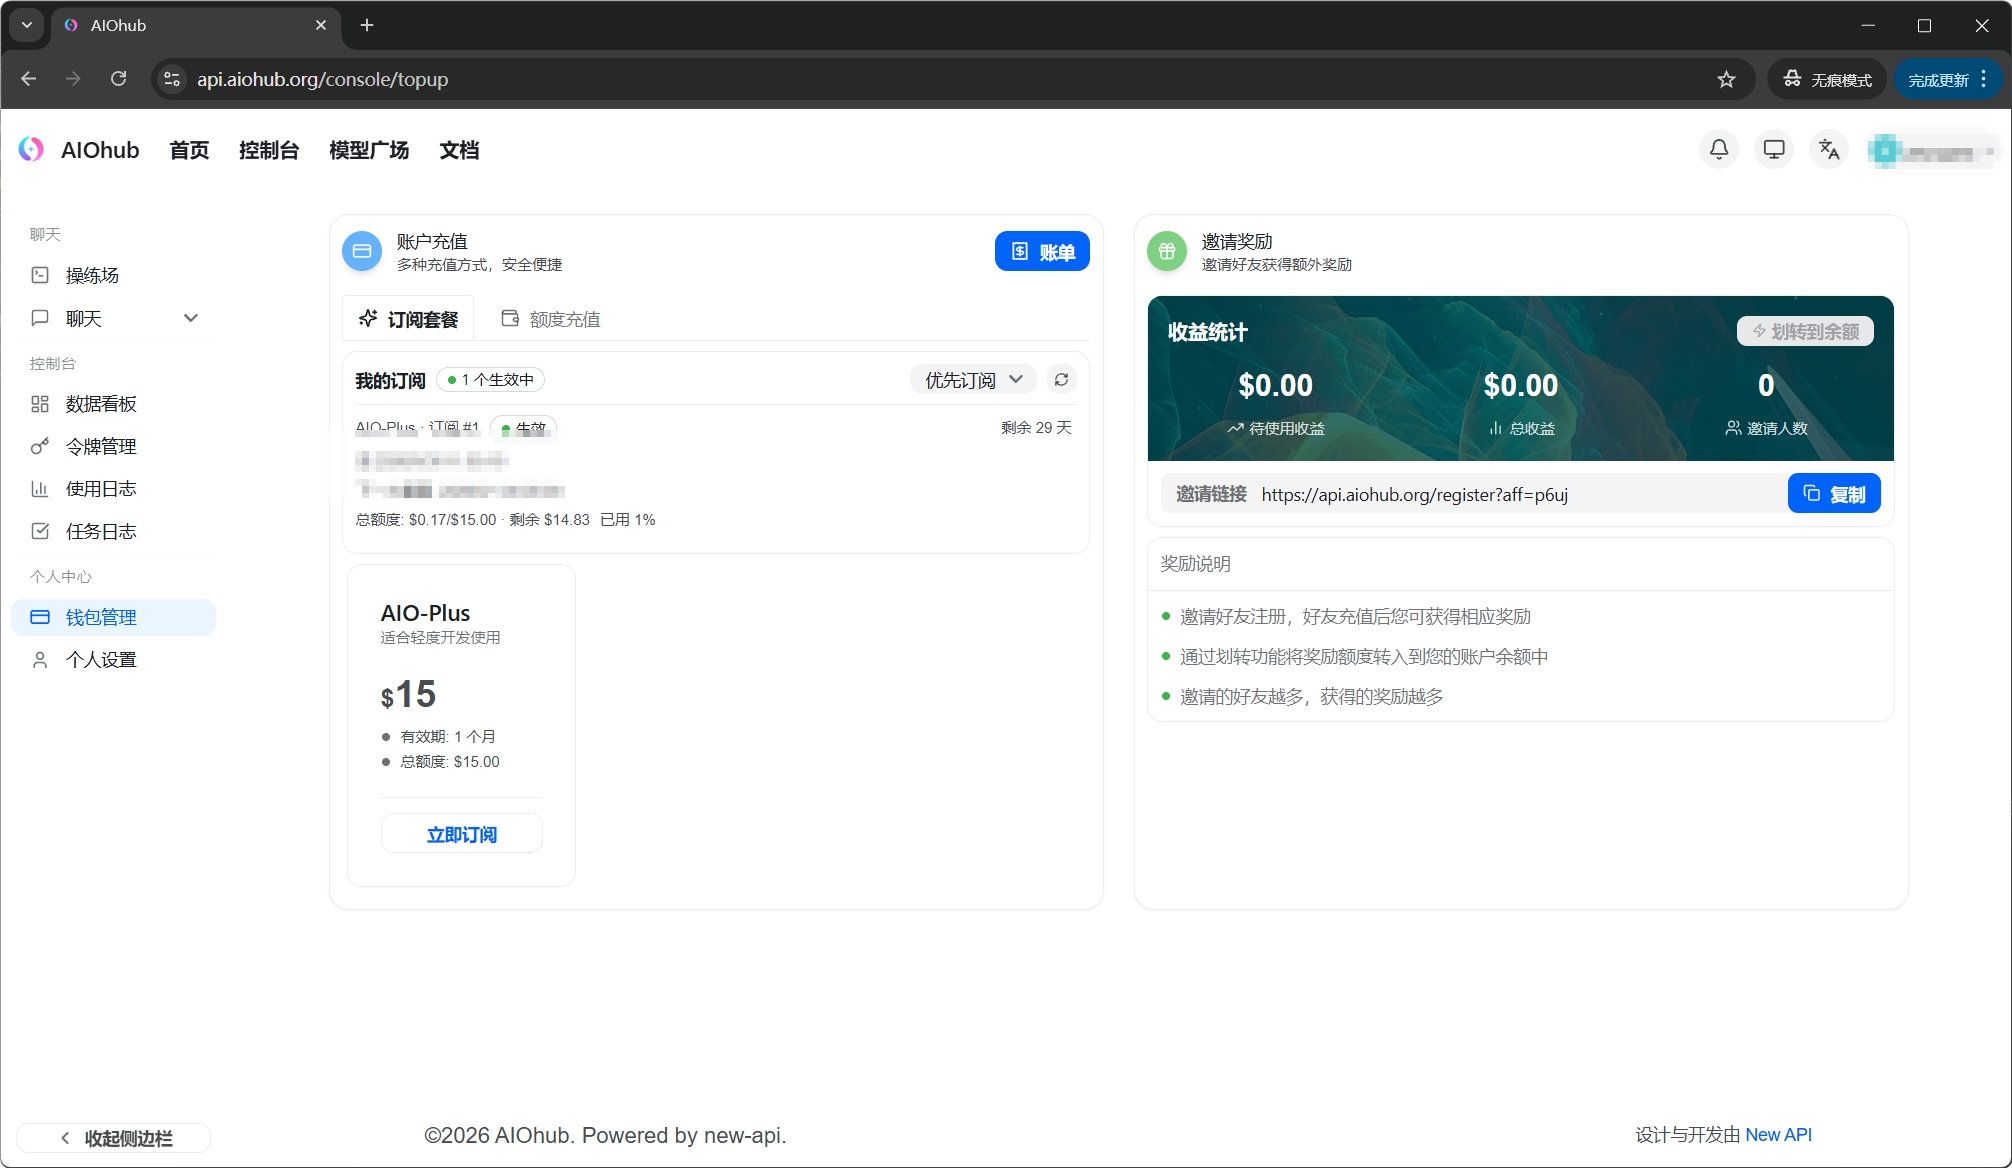Viewport: 2012px width, 1168px height.
Task: Click the 总收益 label
Action: tap(1531, 429)
